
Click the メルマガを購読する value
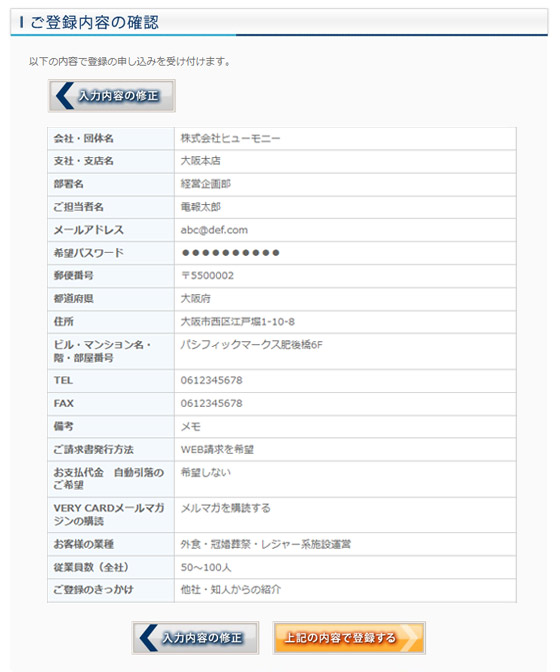pos(226,508)
